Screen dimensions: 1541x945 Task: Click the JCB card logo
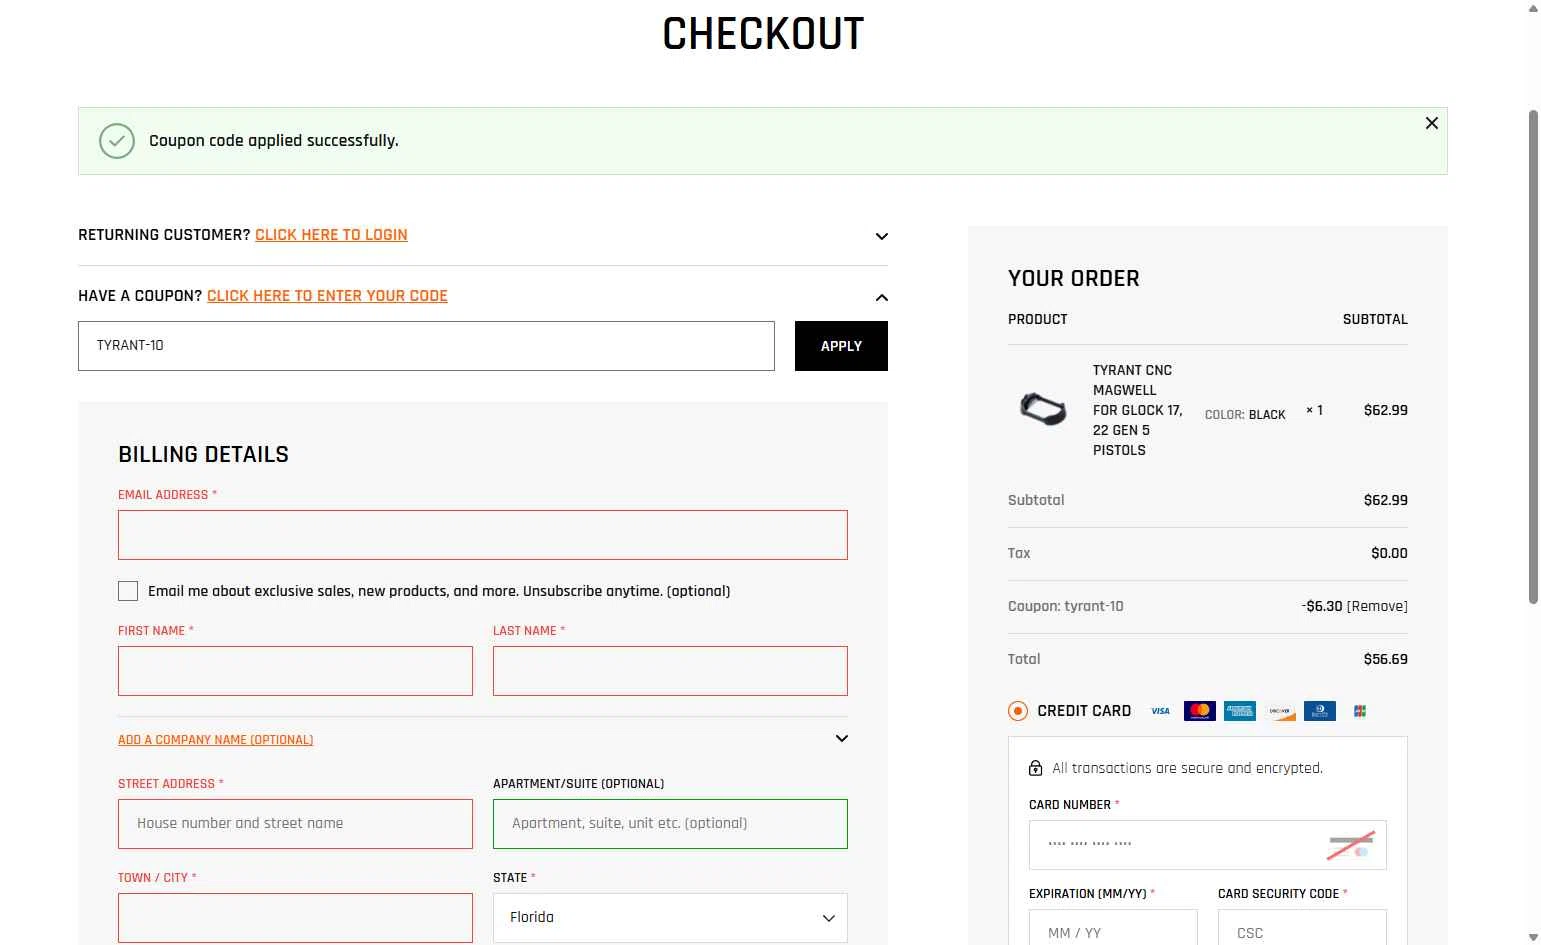click(x=1360, y=711)
